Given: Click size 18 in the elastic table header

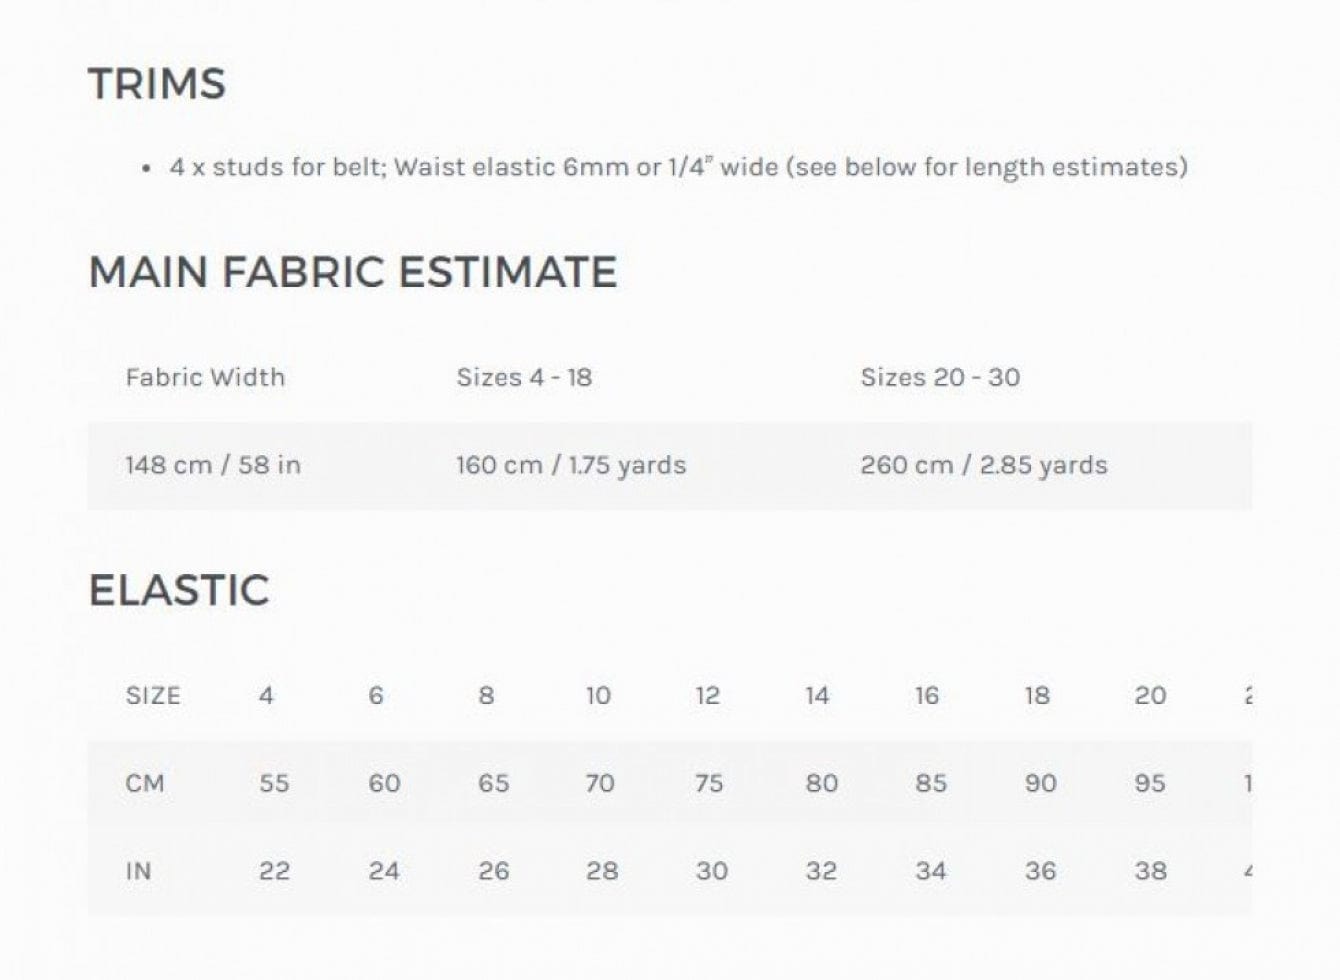Looking at the screenshot, I should pos(1037,696).
